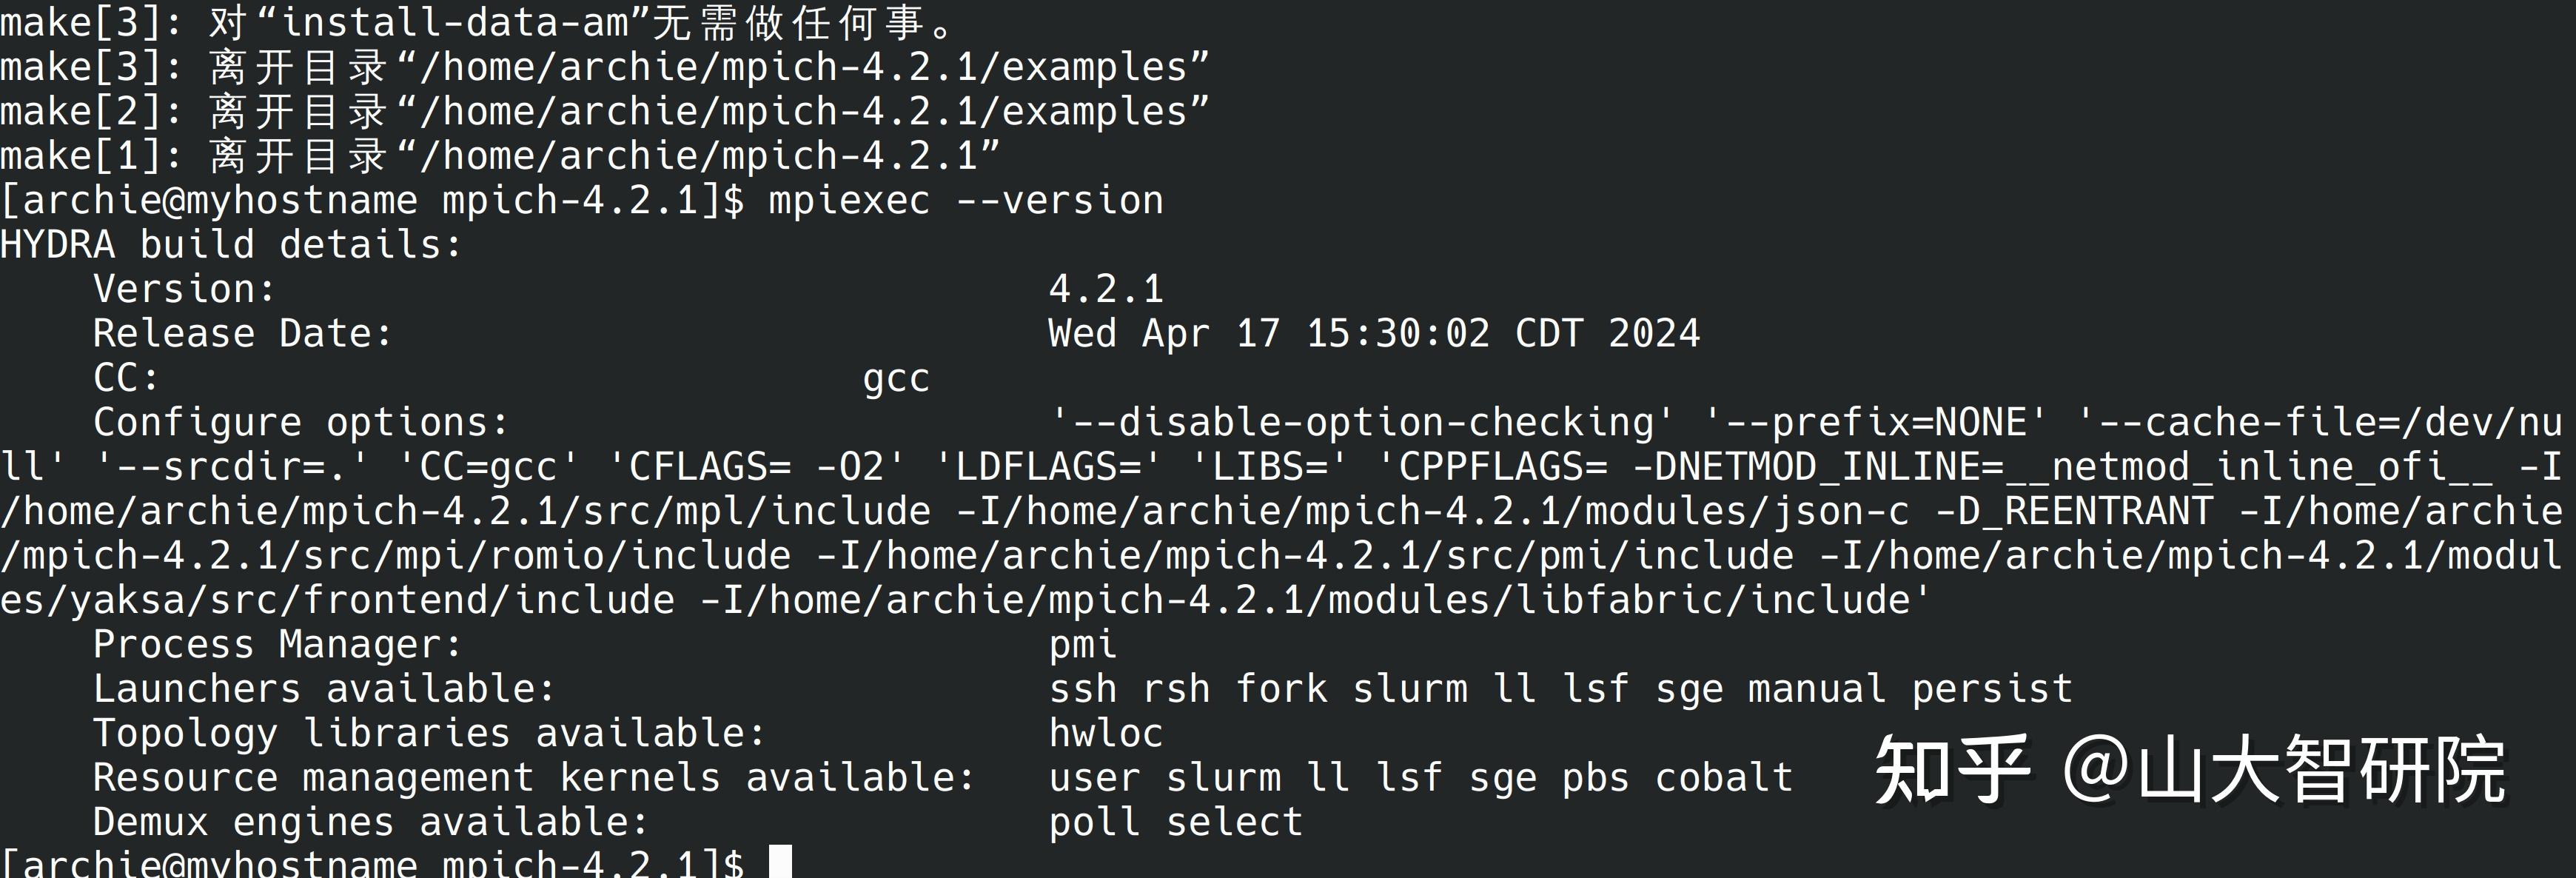Screen dimensions: 2576x878
Task: Click the word 'persist' in the launchers list
Action: [1992, 689]
